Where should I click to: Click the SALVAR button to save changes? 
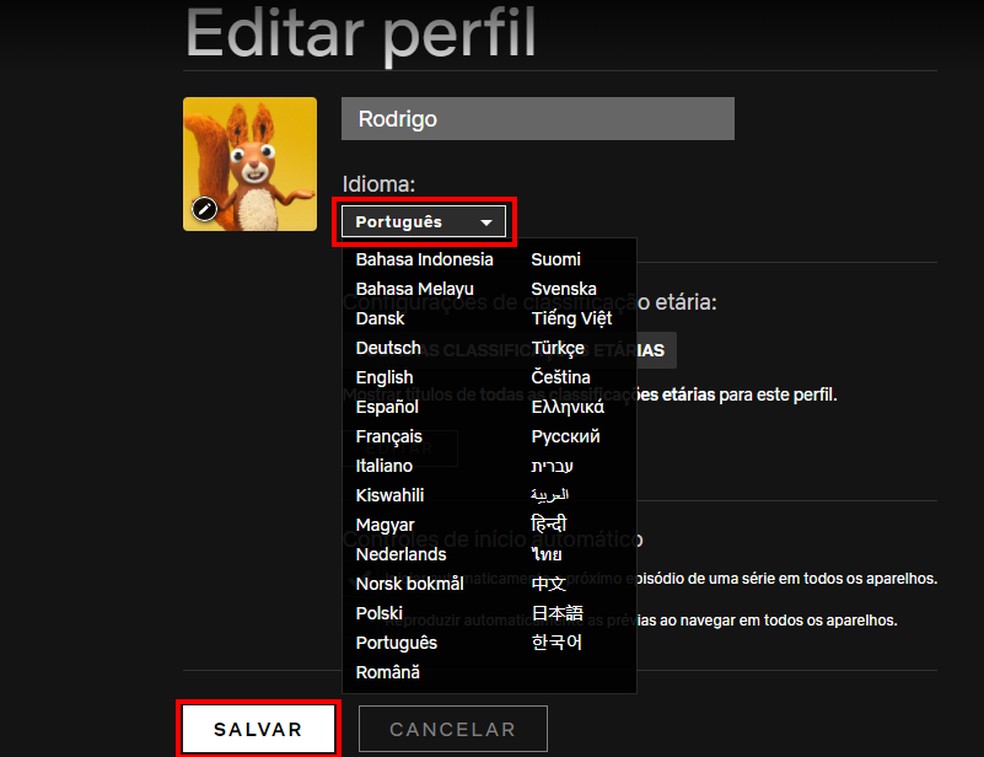pos(257,729)
